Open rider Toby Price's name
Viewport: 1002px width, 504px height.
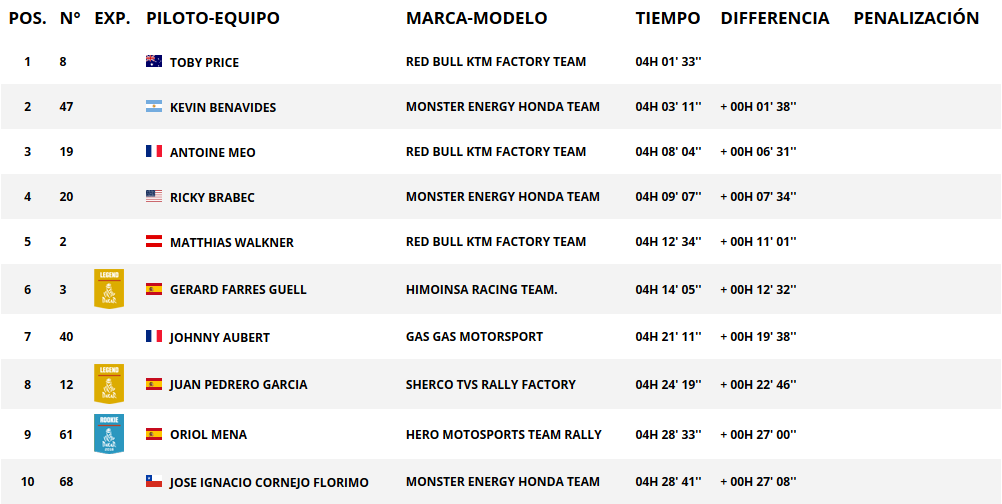pyautogui.click(x=204, y=63)
